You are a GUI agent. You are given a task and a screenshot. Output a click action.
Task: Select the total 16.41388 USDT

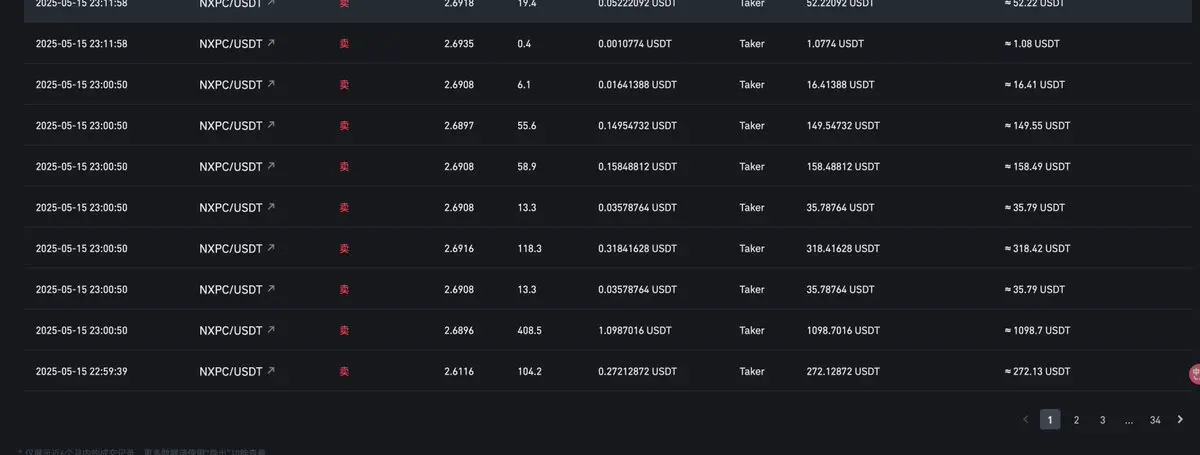pos(840,85)
